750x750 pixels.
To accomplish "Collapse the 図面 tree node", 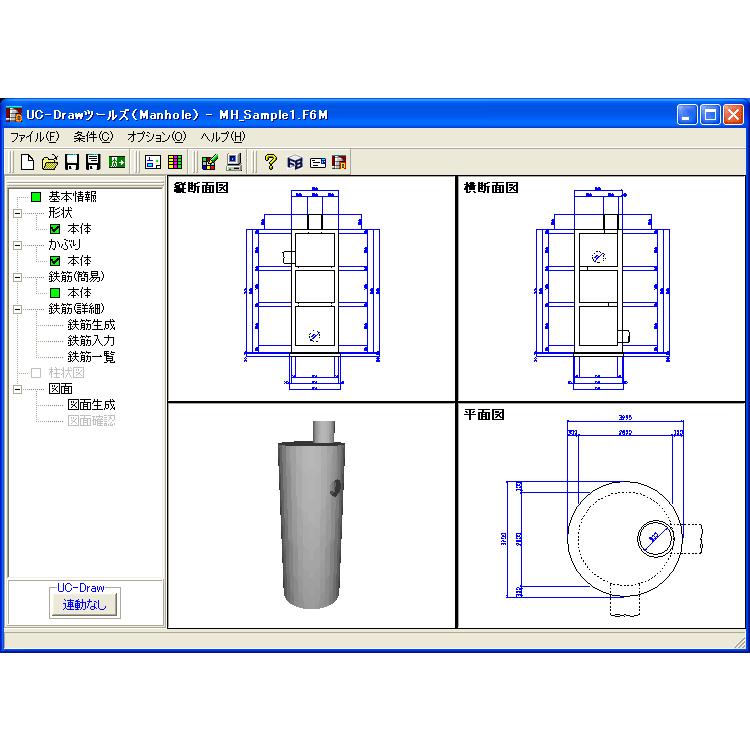I will [x=17, y=389].
